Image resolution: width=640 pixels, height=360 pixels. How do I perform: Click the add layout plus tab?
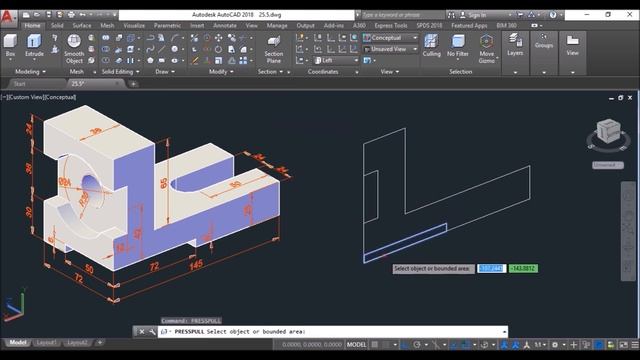pyautogui.click(x=100, y=343)
